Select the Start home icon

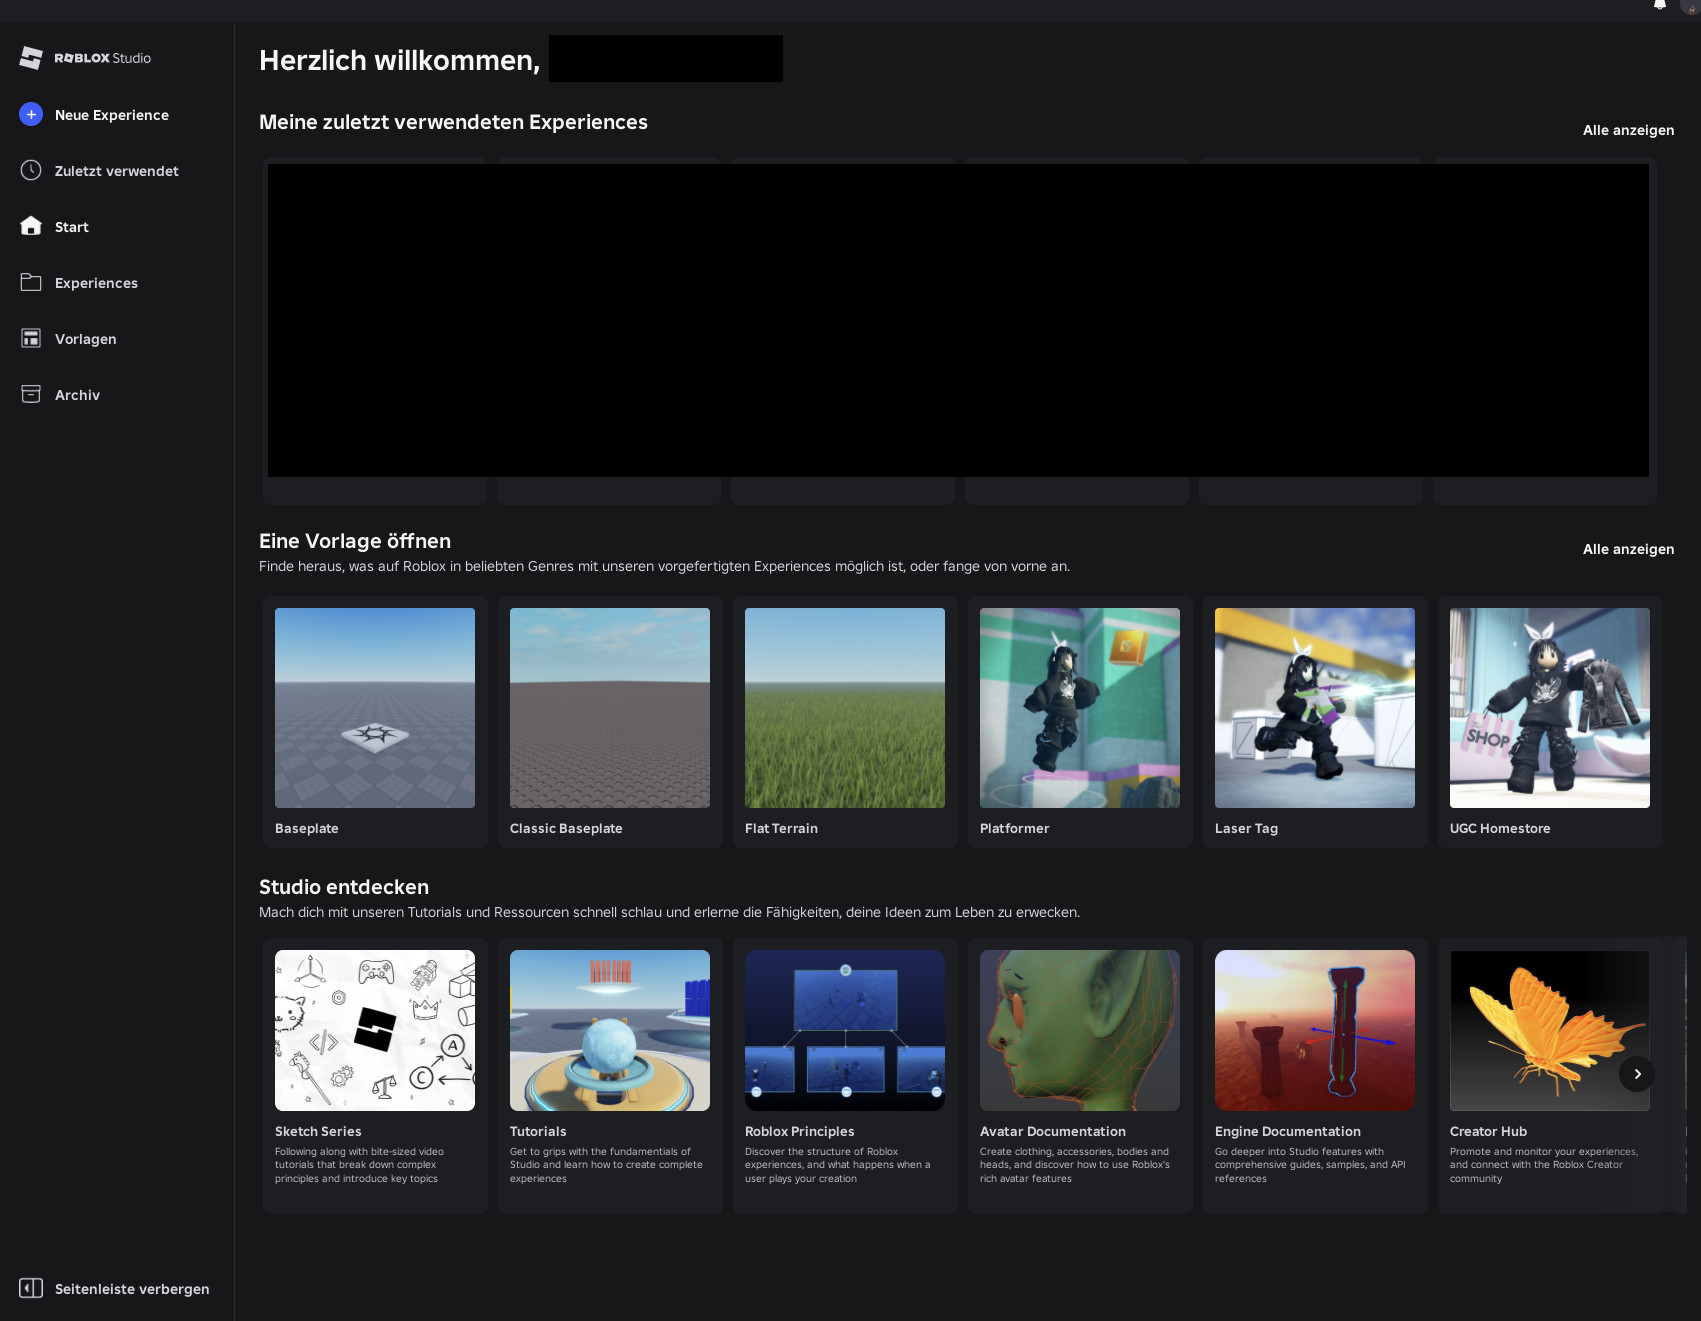click(31, 226)
